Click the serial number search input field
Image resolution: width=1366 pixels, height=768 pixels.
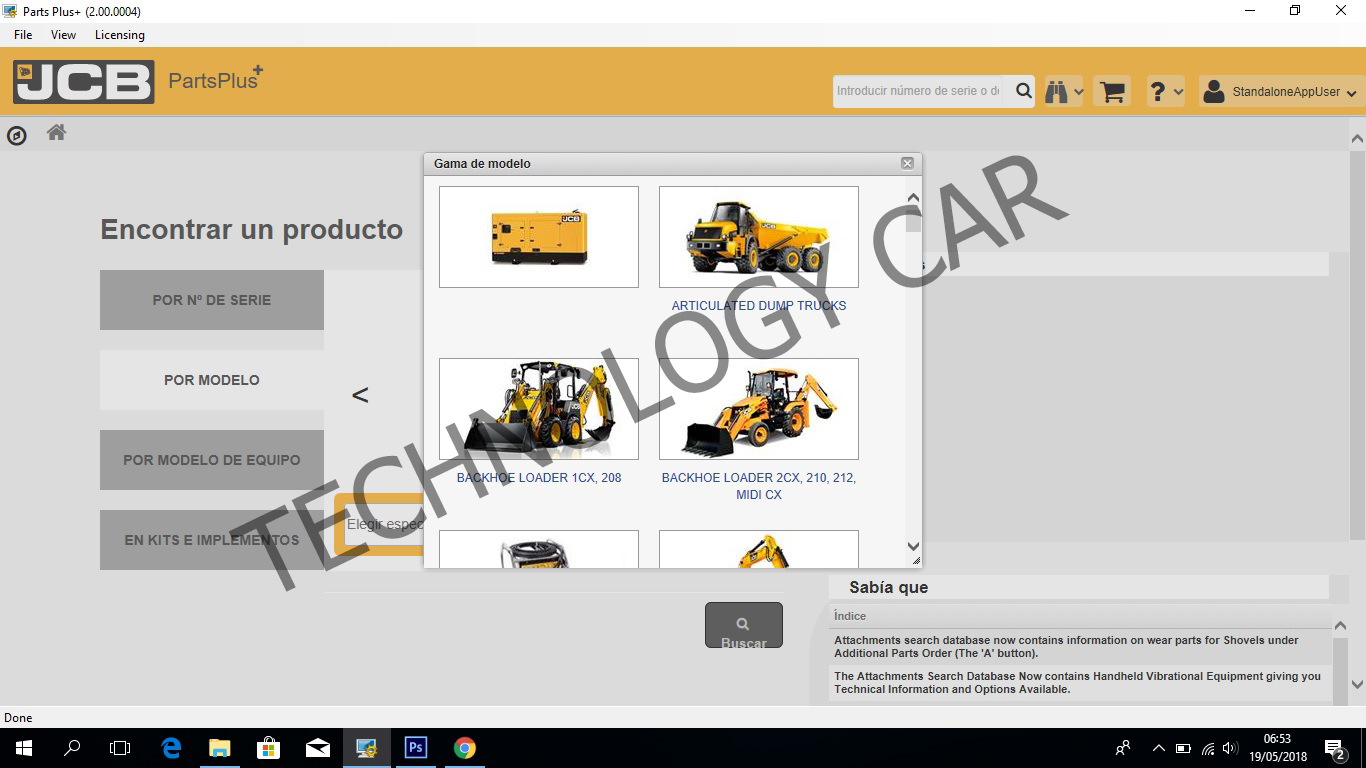(x=921, y=91)
